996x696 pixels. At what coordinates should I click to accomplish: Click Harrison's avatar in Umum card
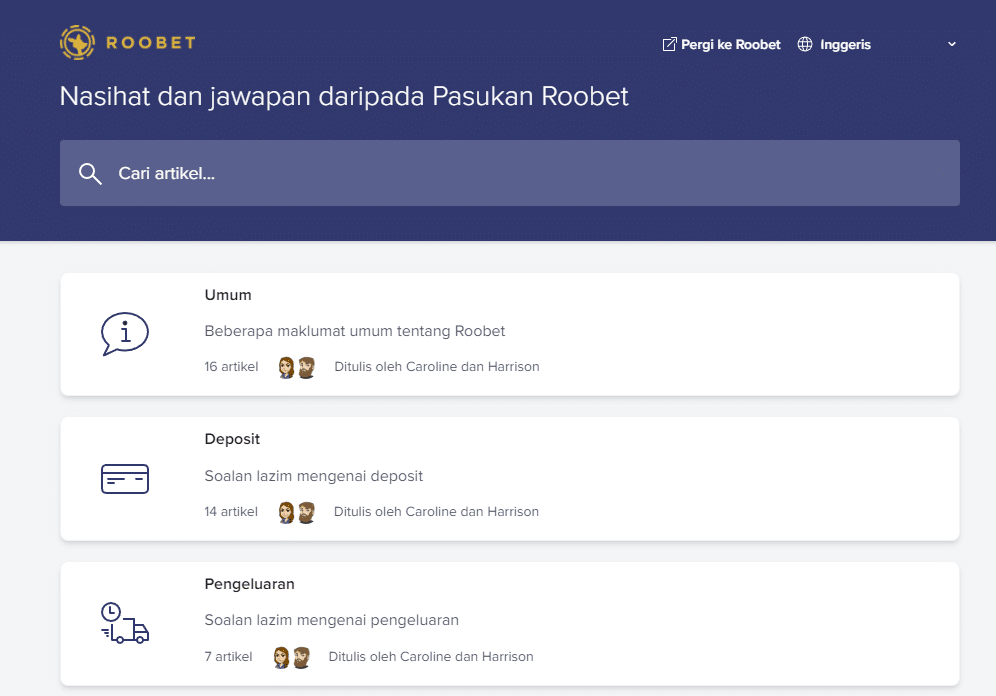[306, 367]
